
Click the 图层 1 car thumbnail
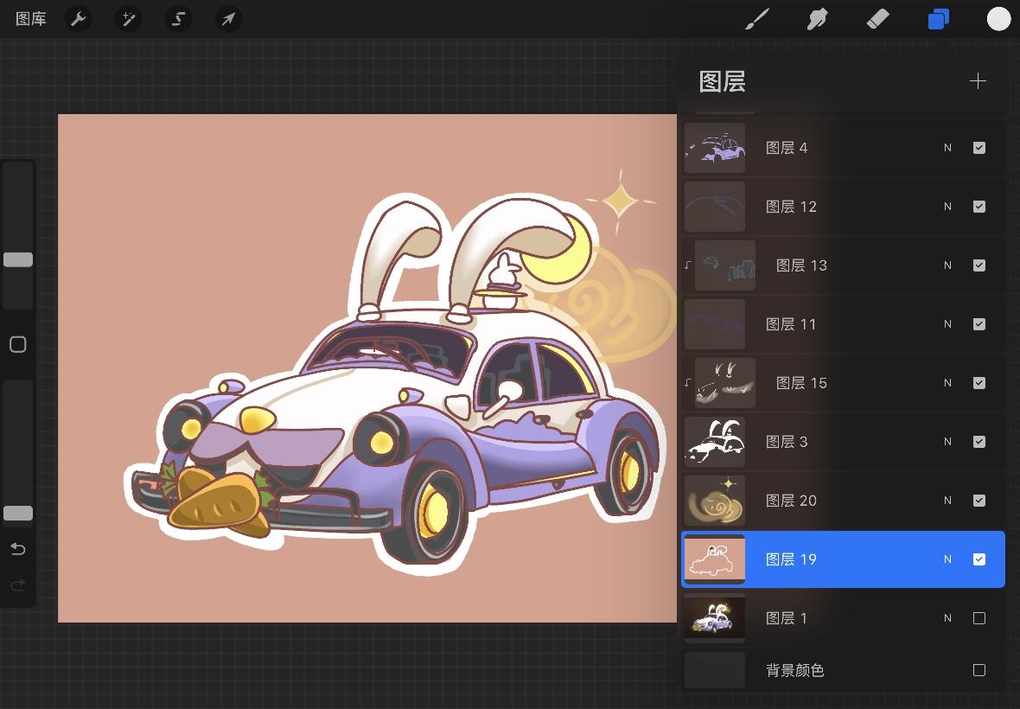[715, 618]
